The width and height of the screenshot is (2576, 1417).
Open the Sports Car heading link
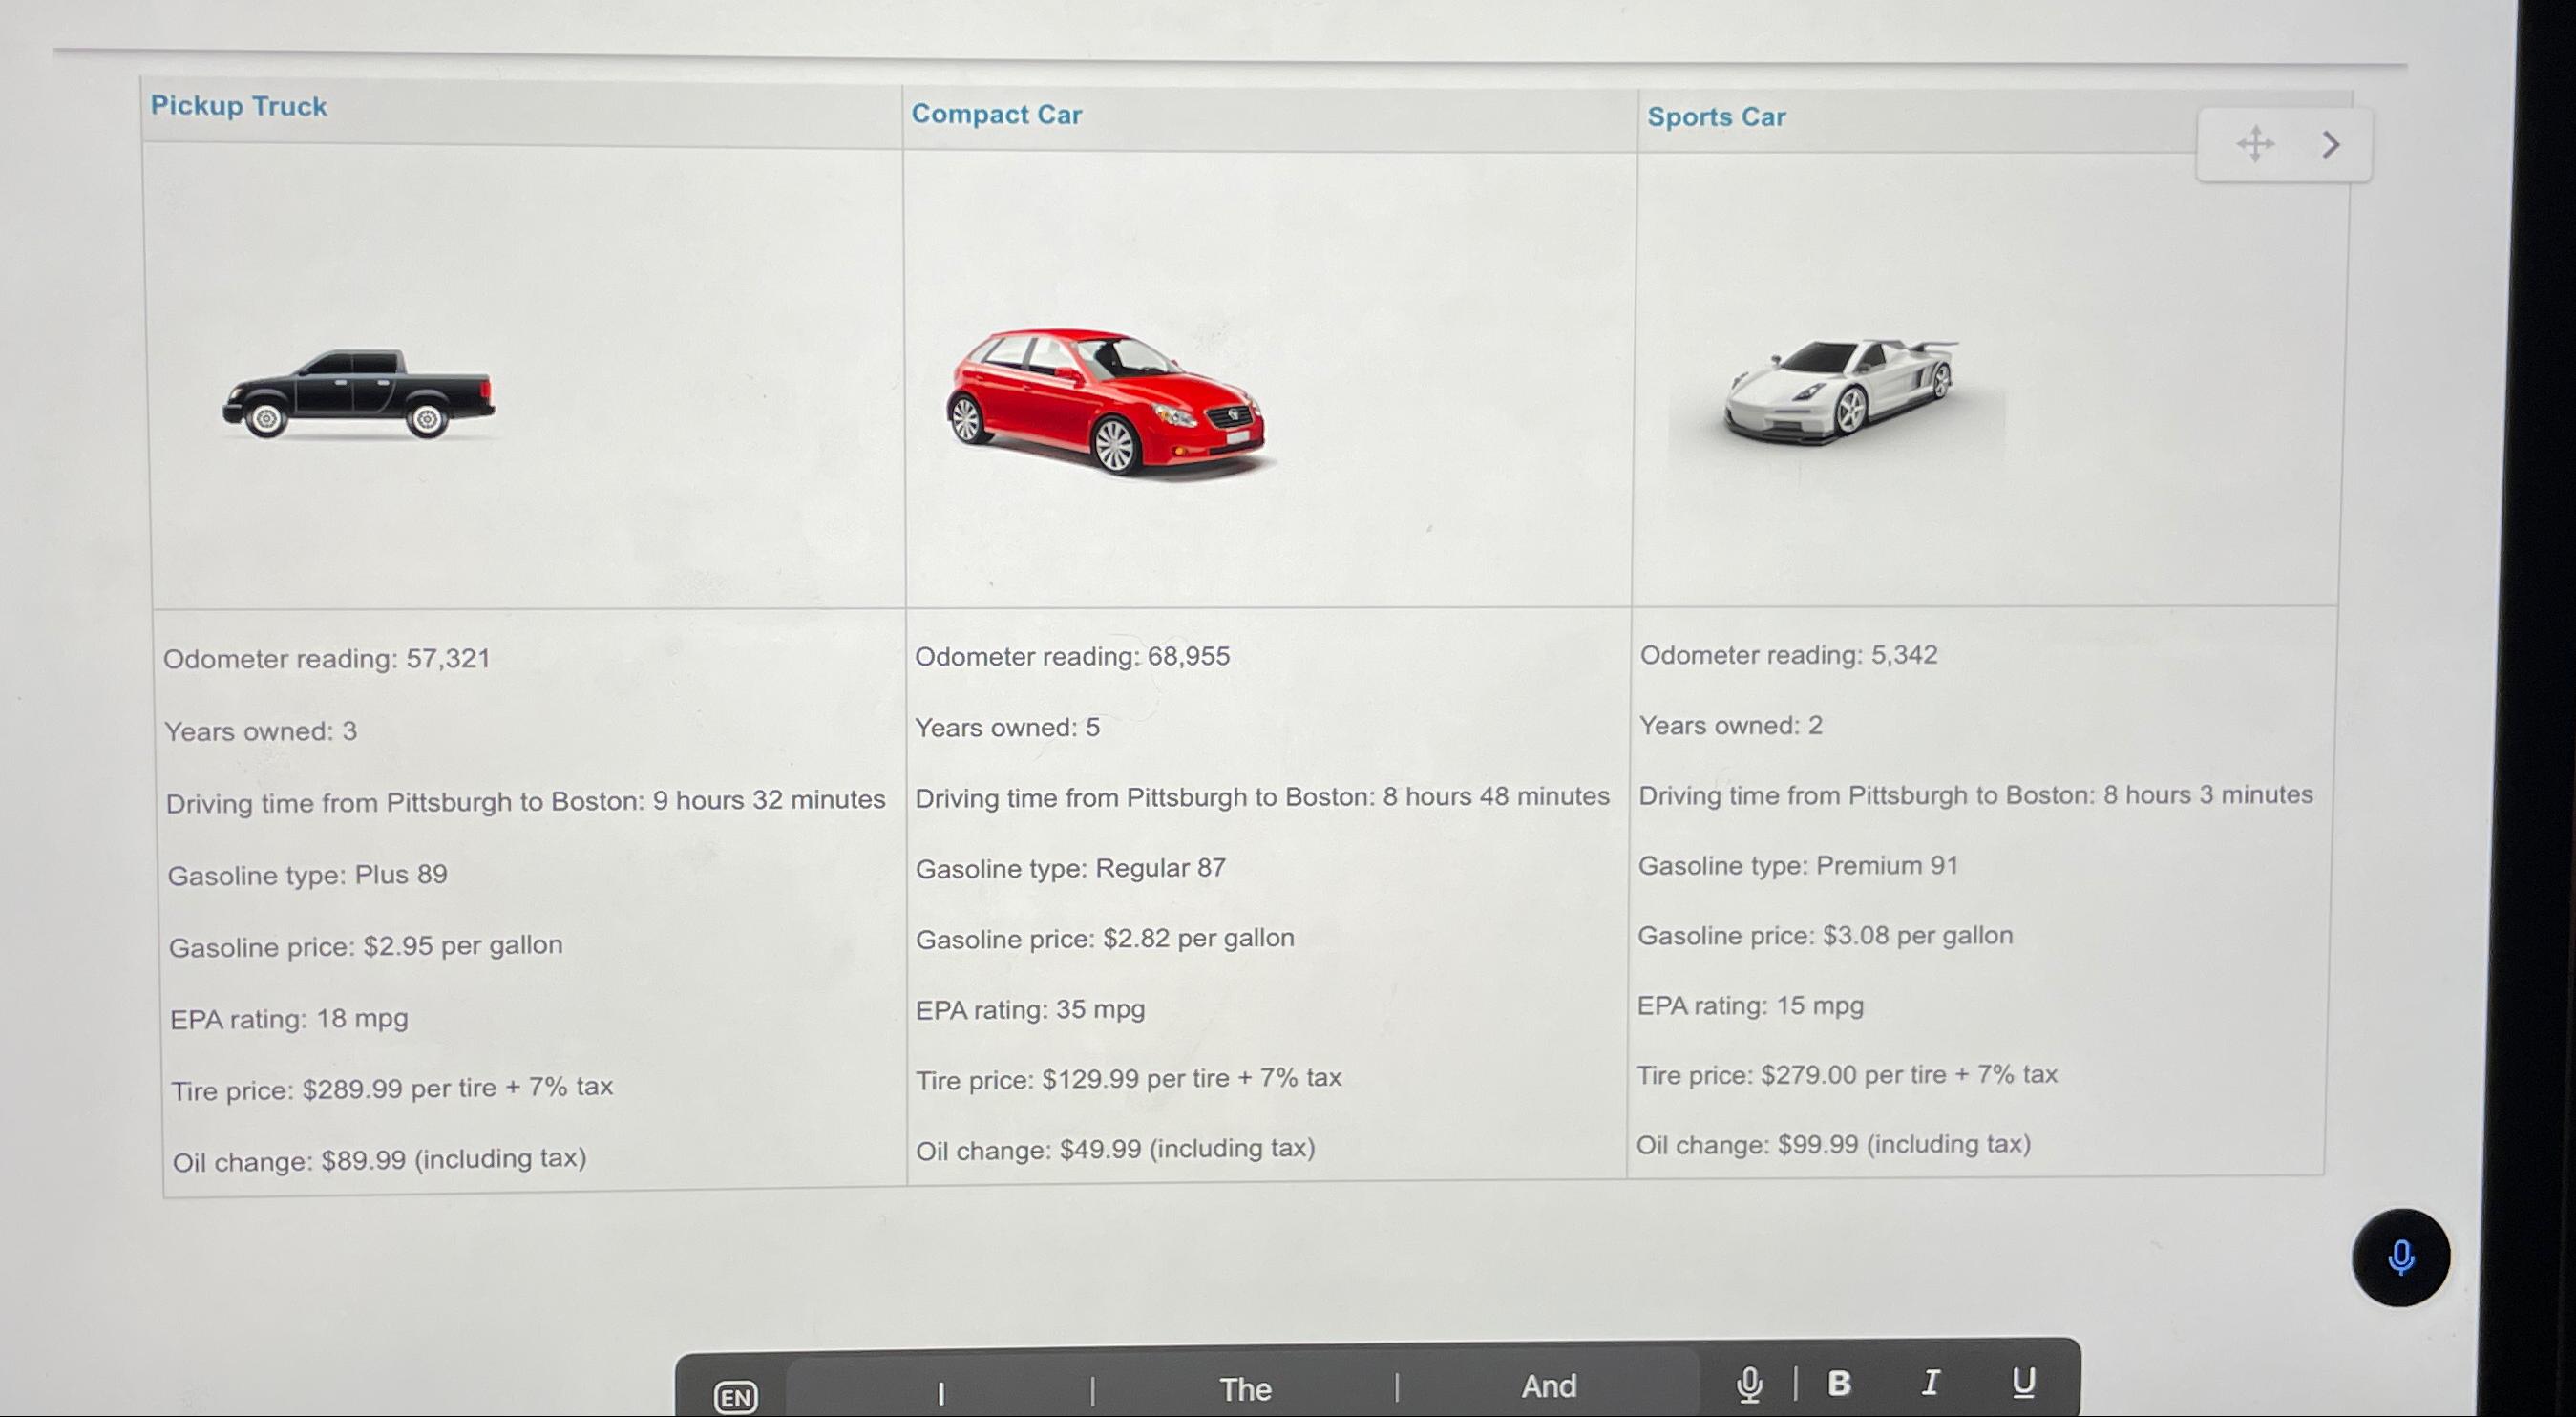[1716, 117]
